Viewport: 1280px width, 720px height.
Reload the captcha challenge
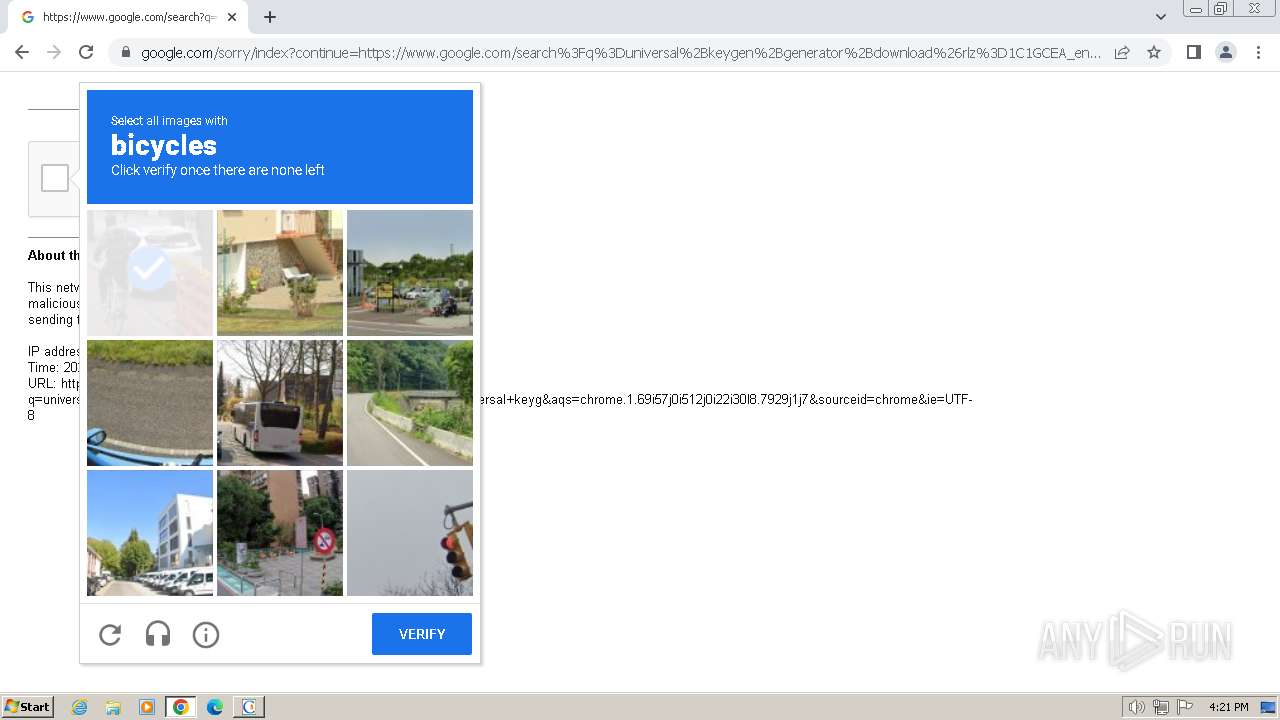click(110, 634)
